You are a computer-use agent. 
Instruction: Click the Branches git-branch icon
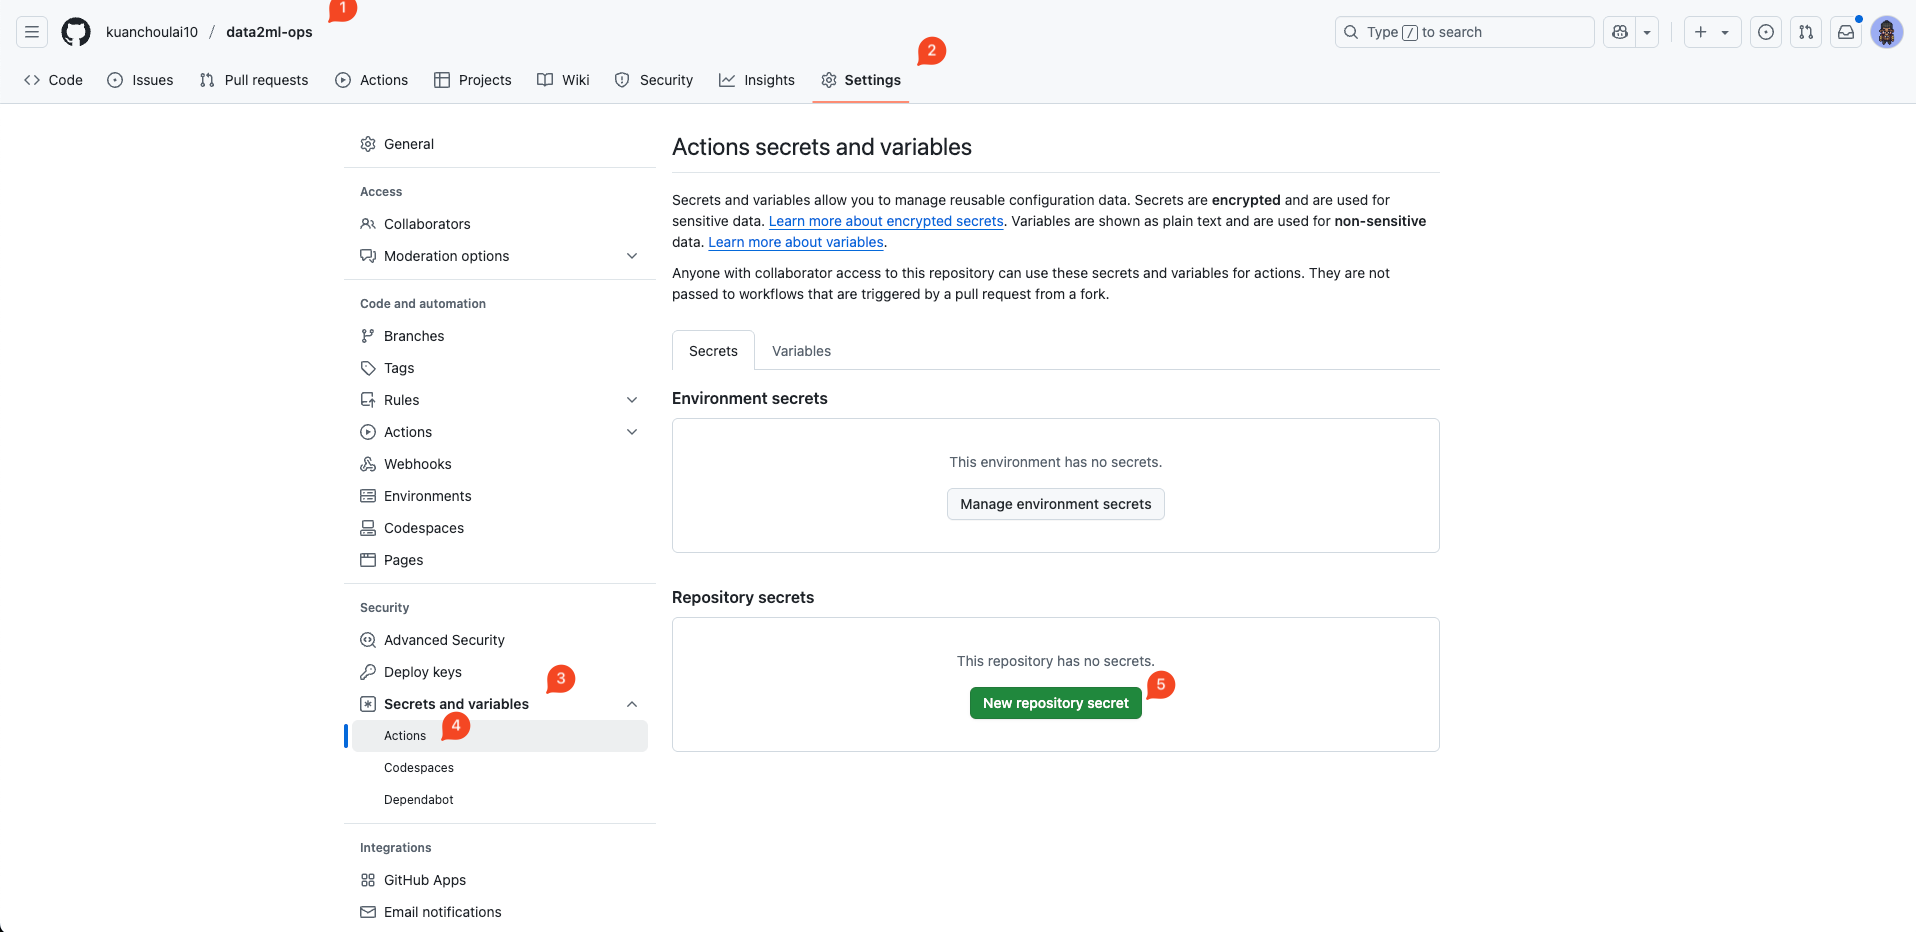(368, 336)
